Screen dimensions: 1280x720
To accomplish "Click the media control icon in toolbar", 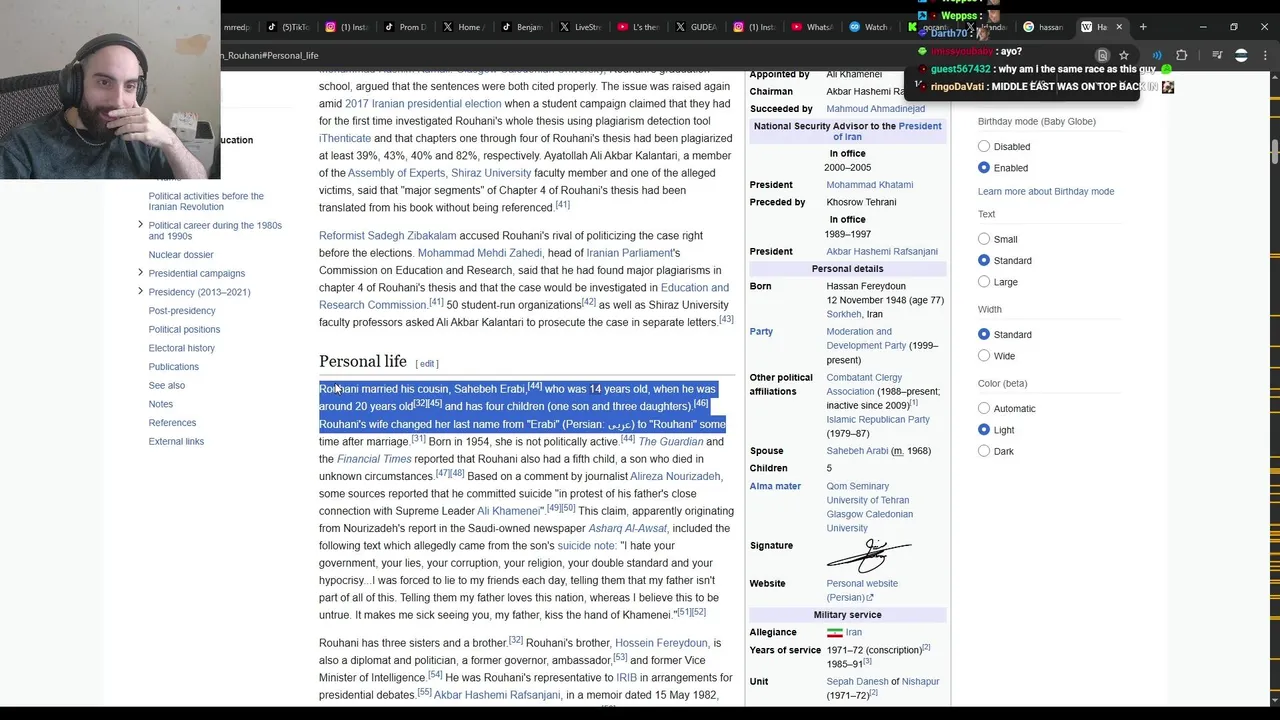I will [x=1217, y=55].
